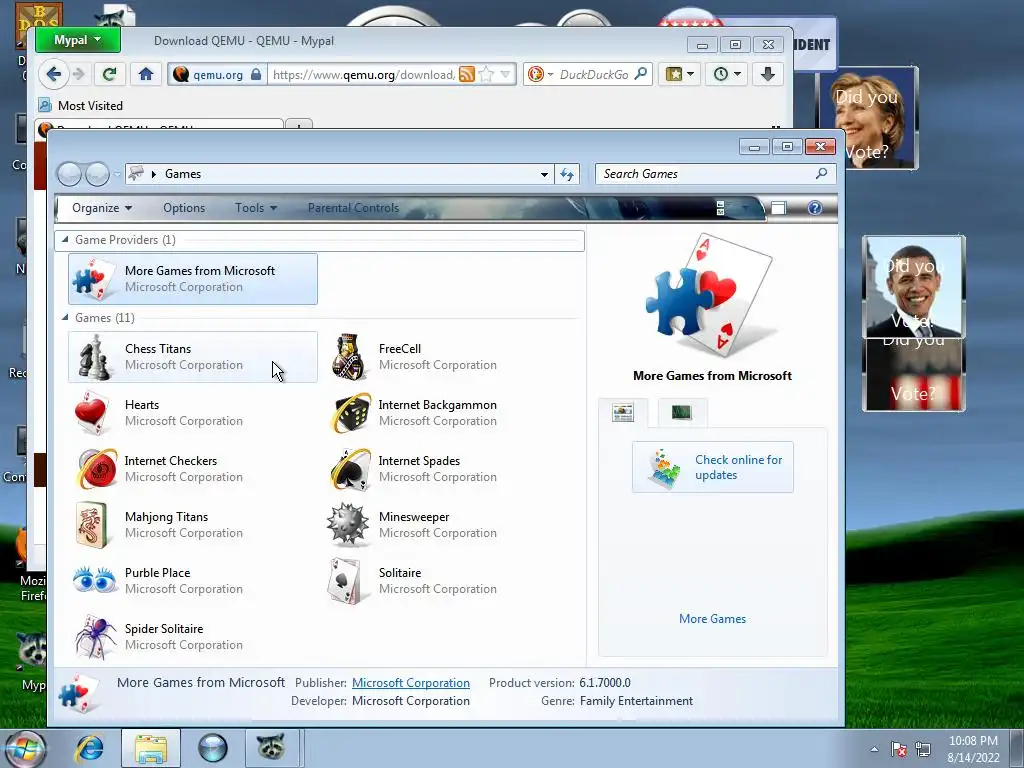Show hidden tray icons arrow
1024x768 pixels.
click(x=874, y=749)
